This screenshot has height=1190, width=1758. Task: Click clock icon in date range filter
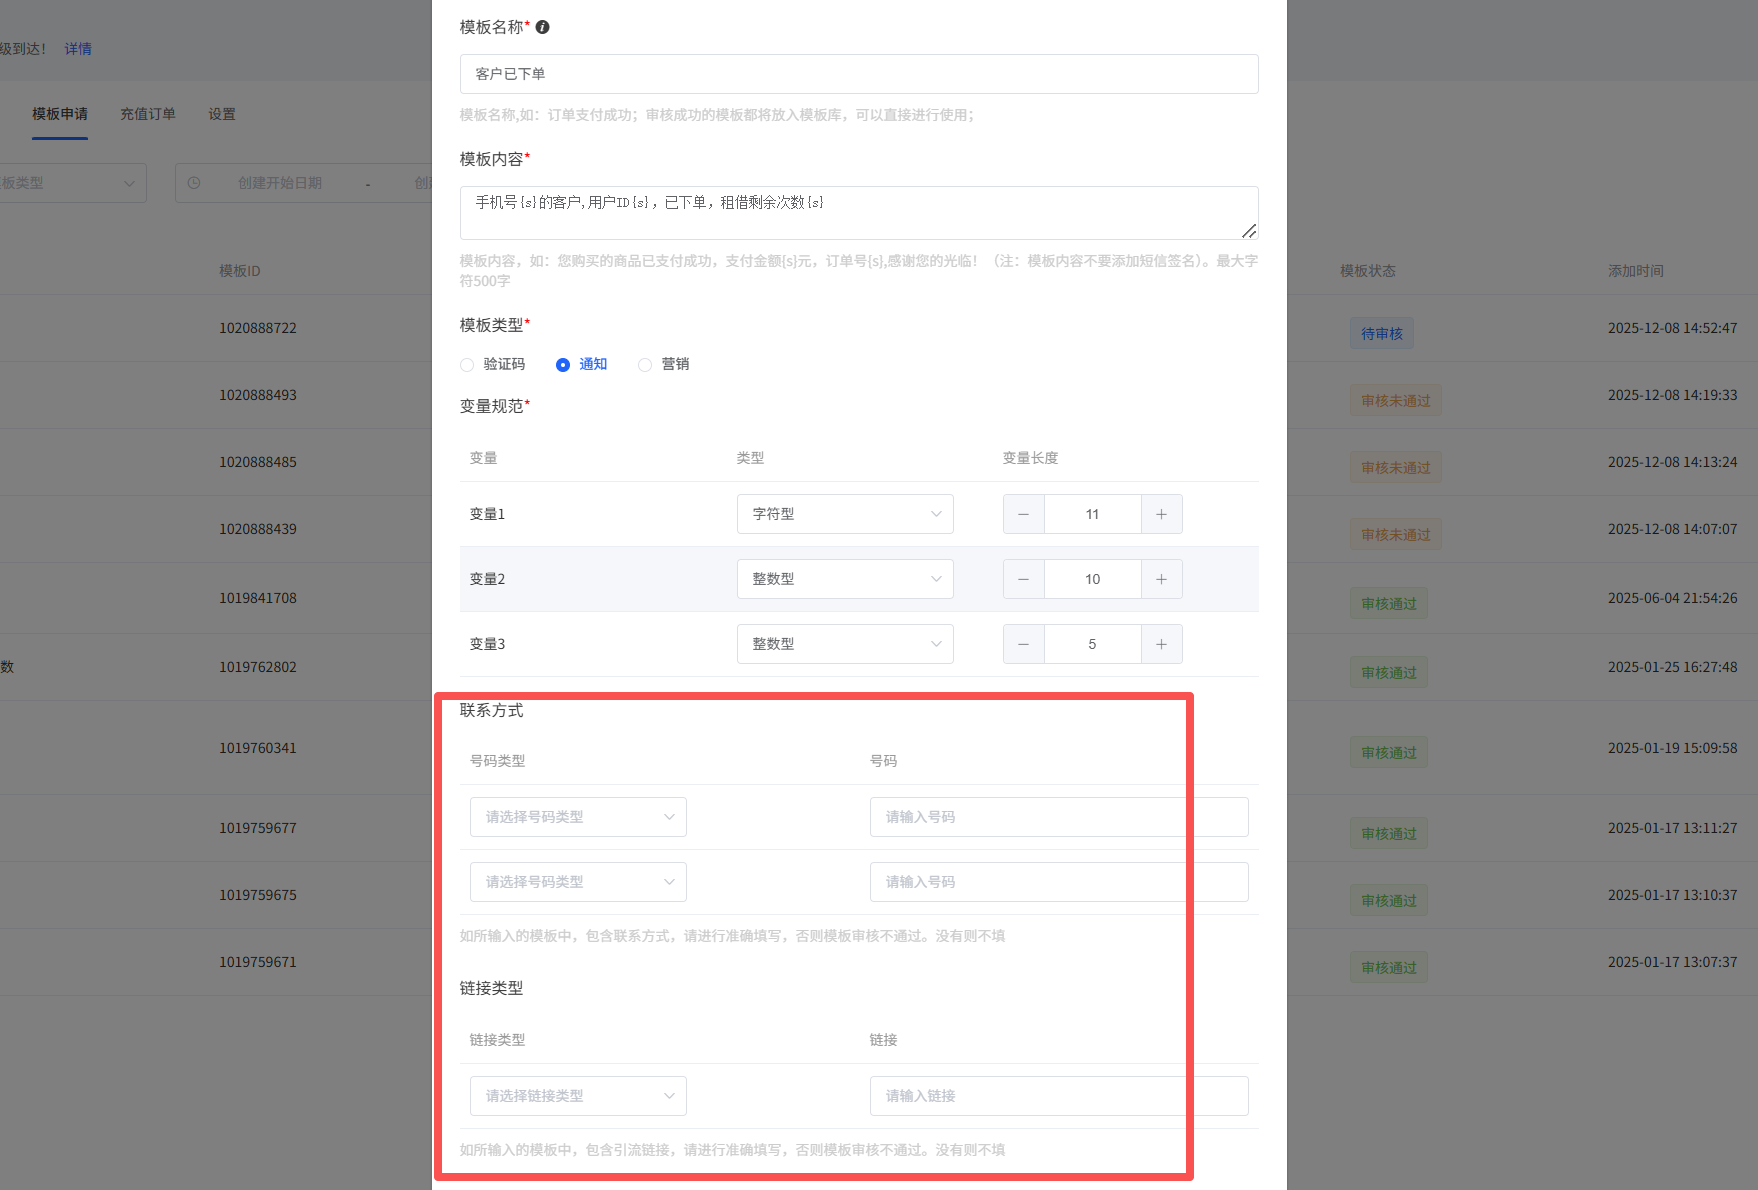pyautogui.click(x=194, y=183)
